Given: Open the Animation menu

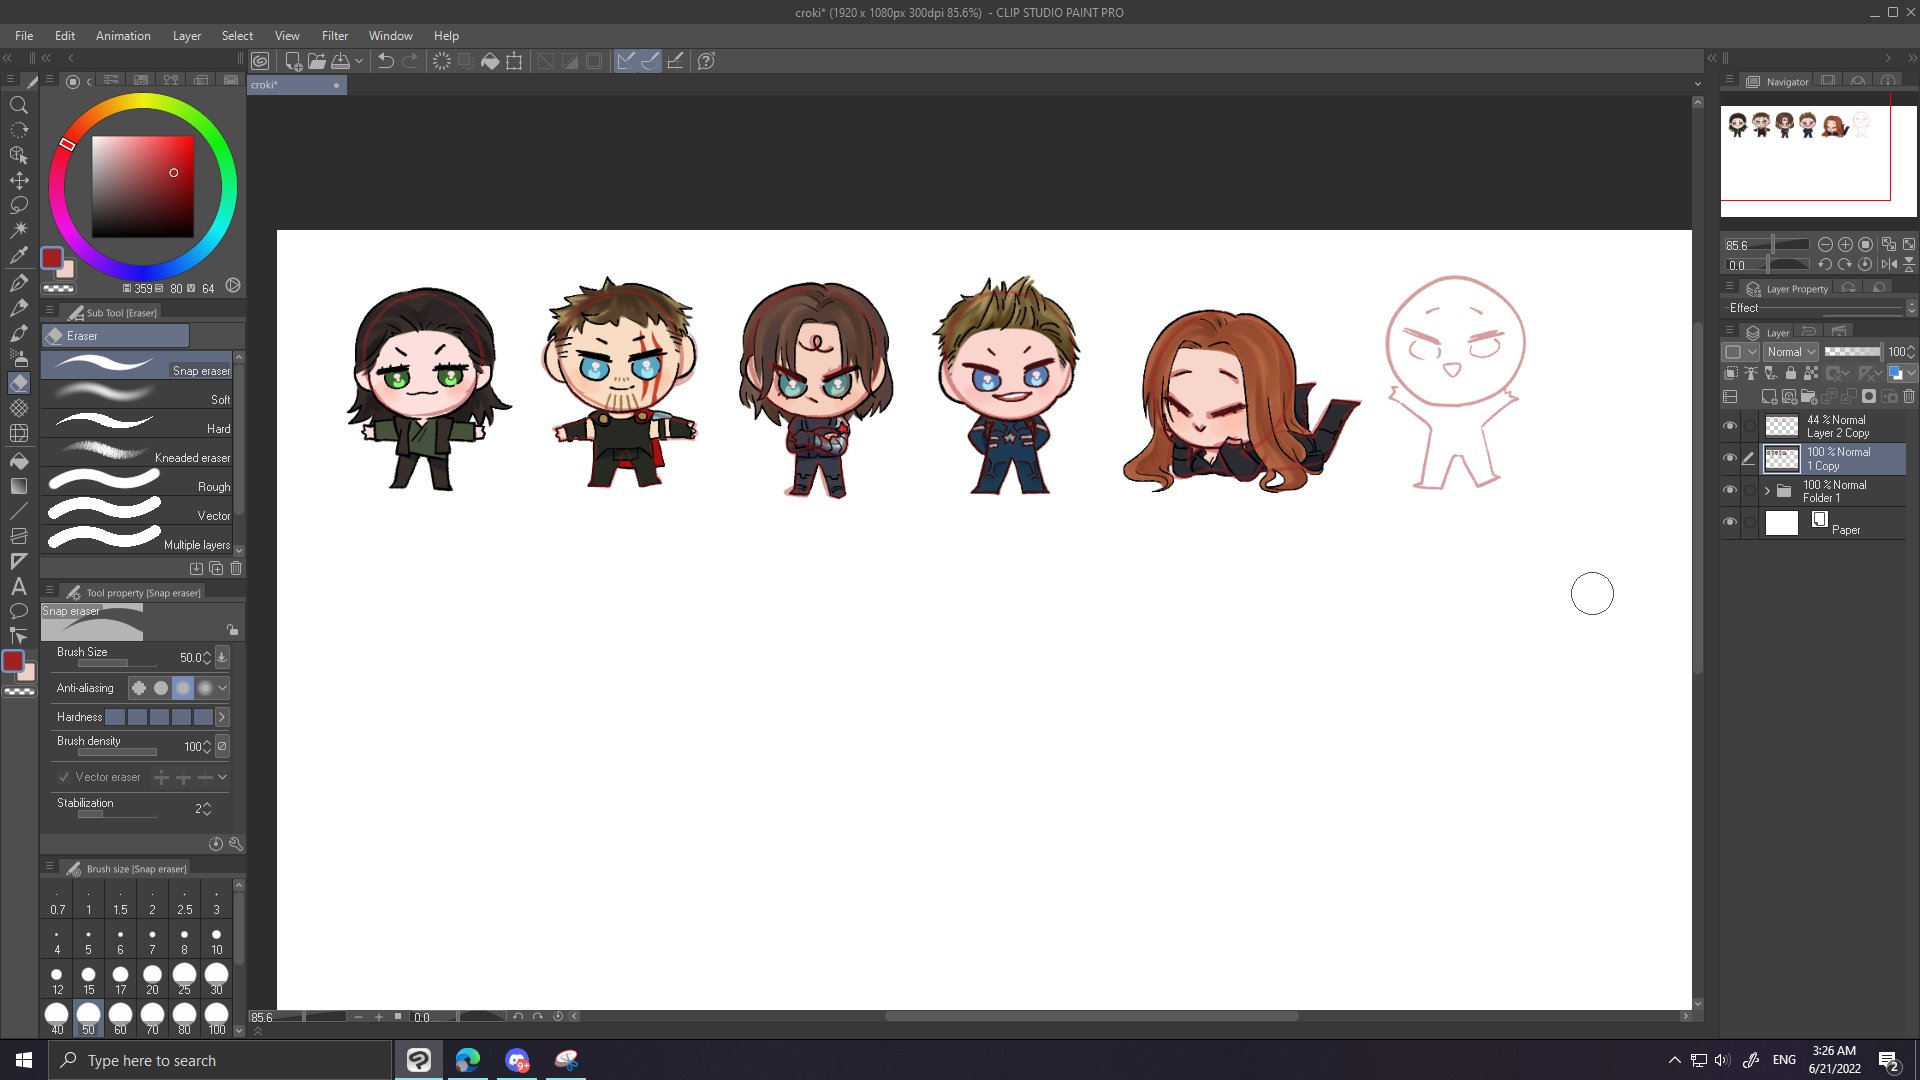Looking at the screenshot, I should click(x=123, y=36).
